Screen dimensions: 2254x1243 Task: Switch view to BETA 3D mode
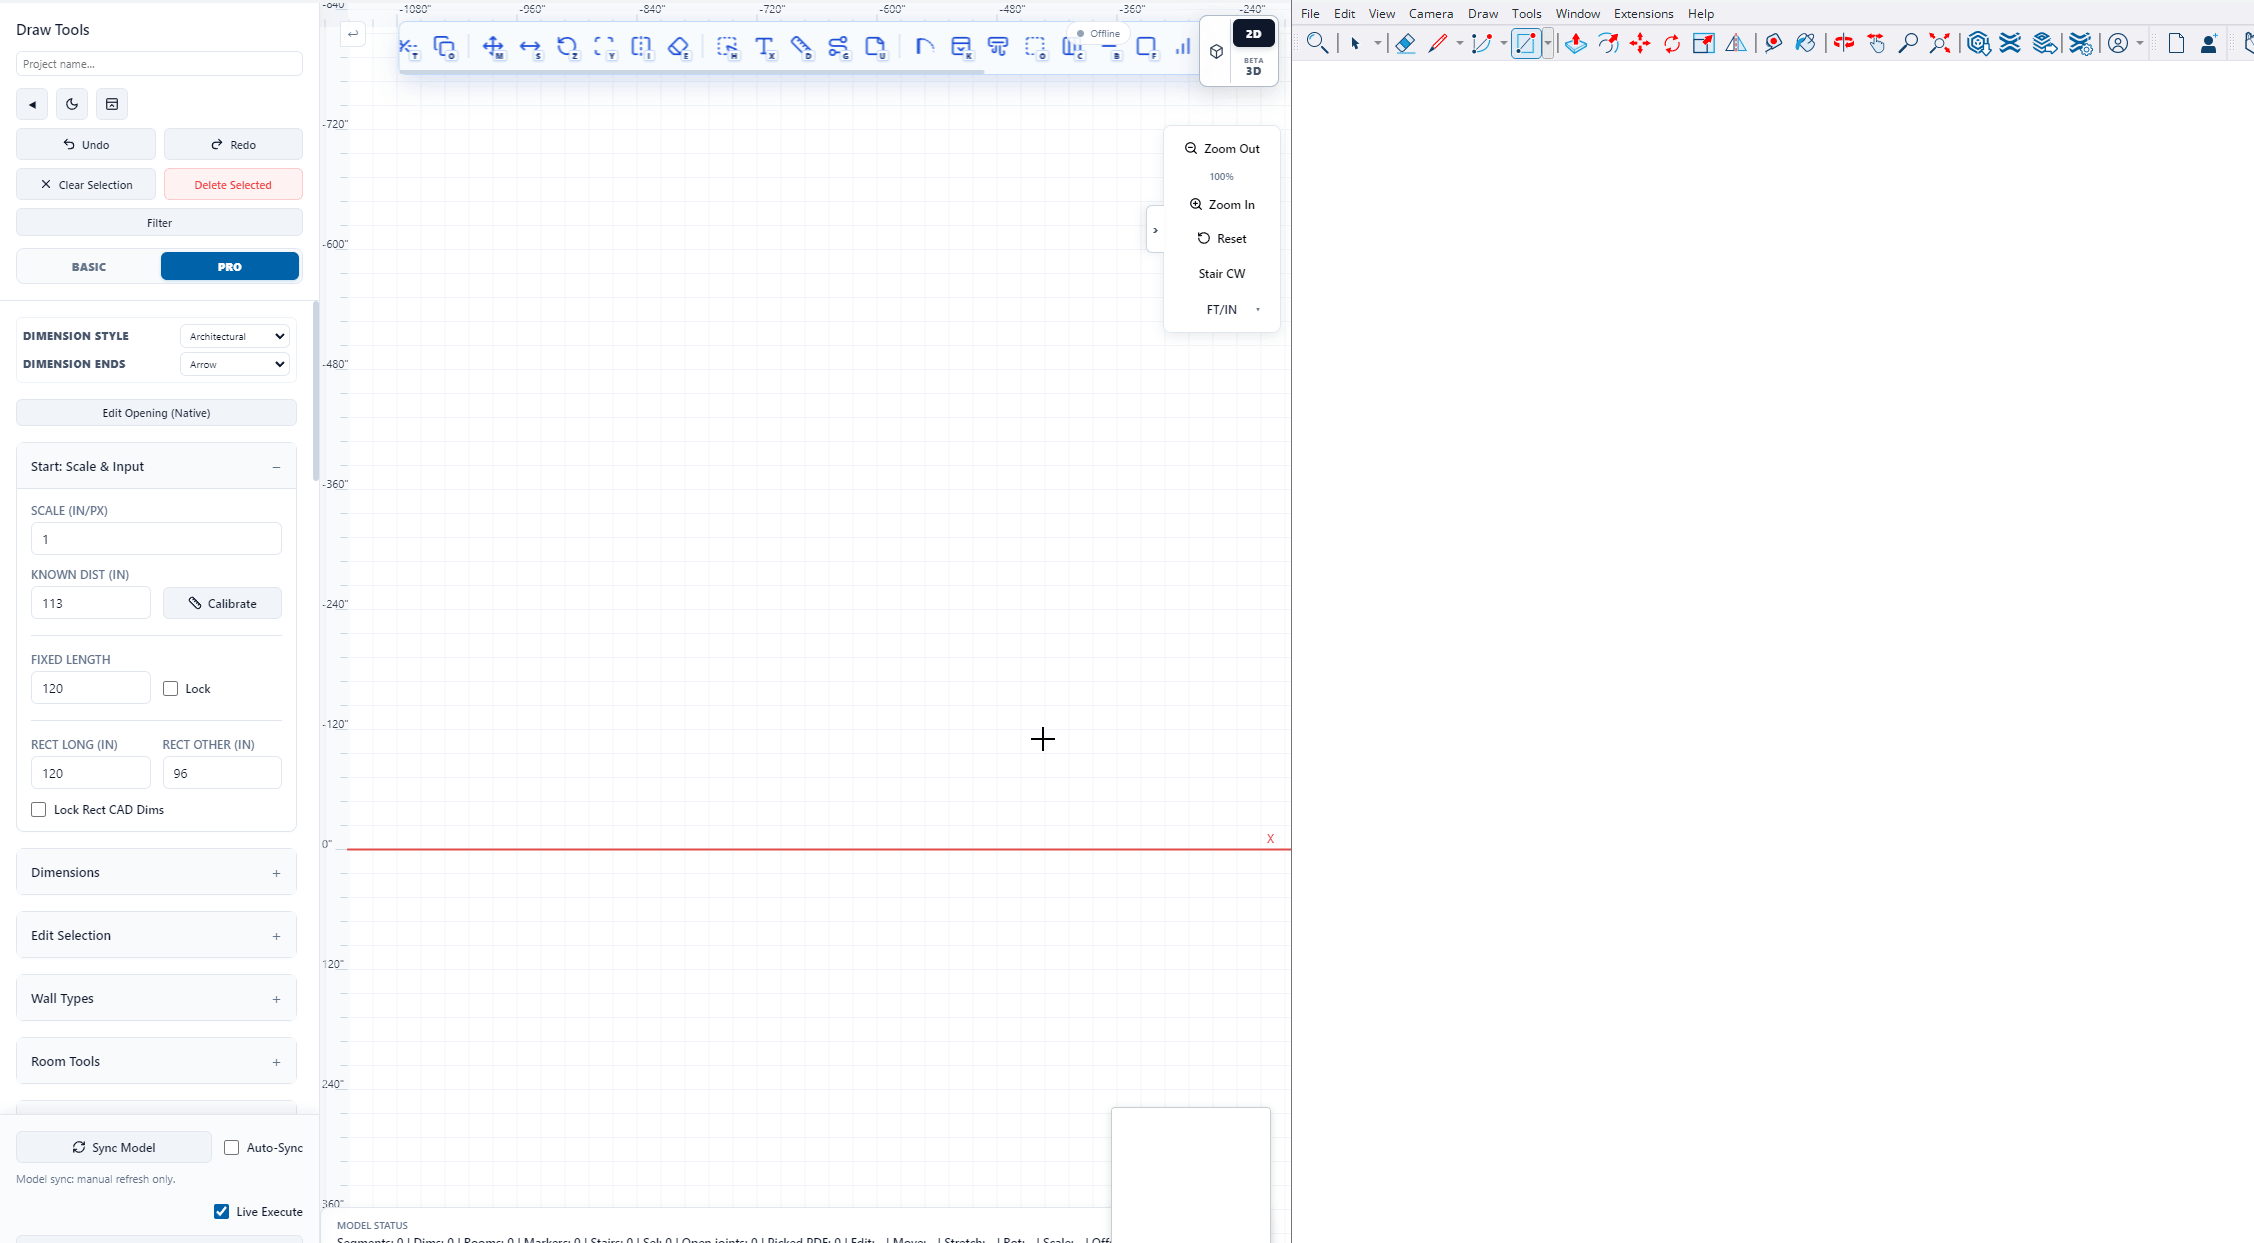[1253, 67]
